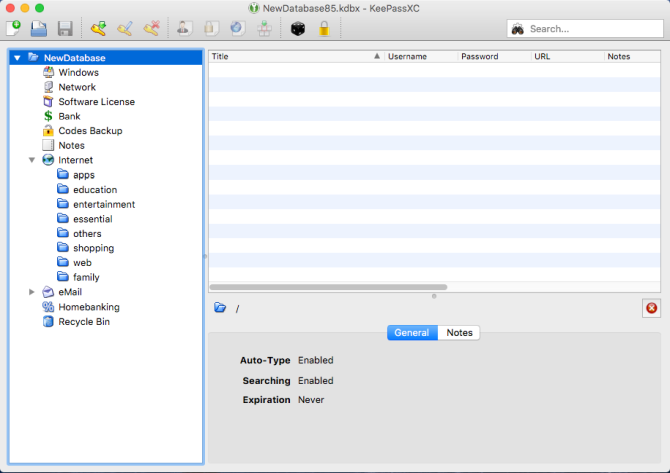Select Recycle Bin icon
Viewport: 670px width, 473px height.
48,321
